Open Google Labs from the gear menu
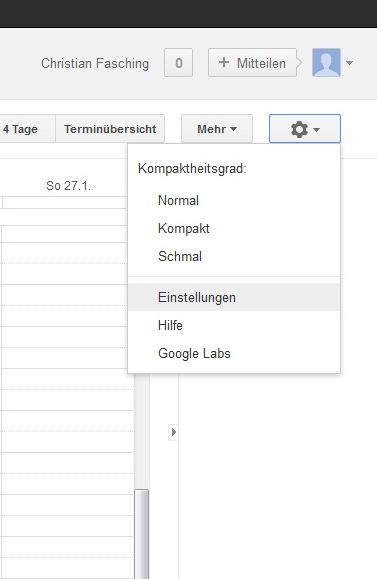 click(234, 353)
